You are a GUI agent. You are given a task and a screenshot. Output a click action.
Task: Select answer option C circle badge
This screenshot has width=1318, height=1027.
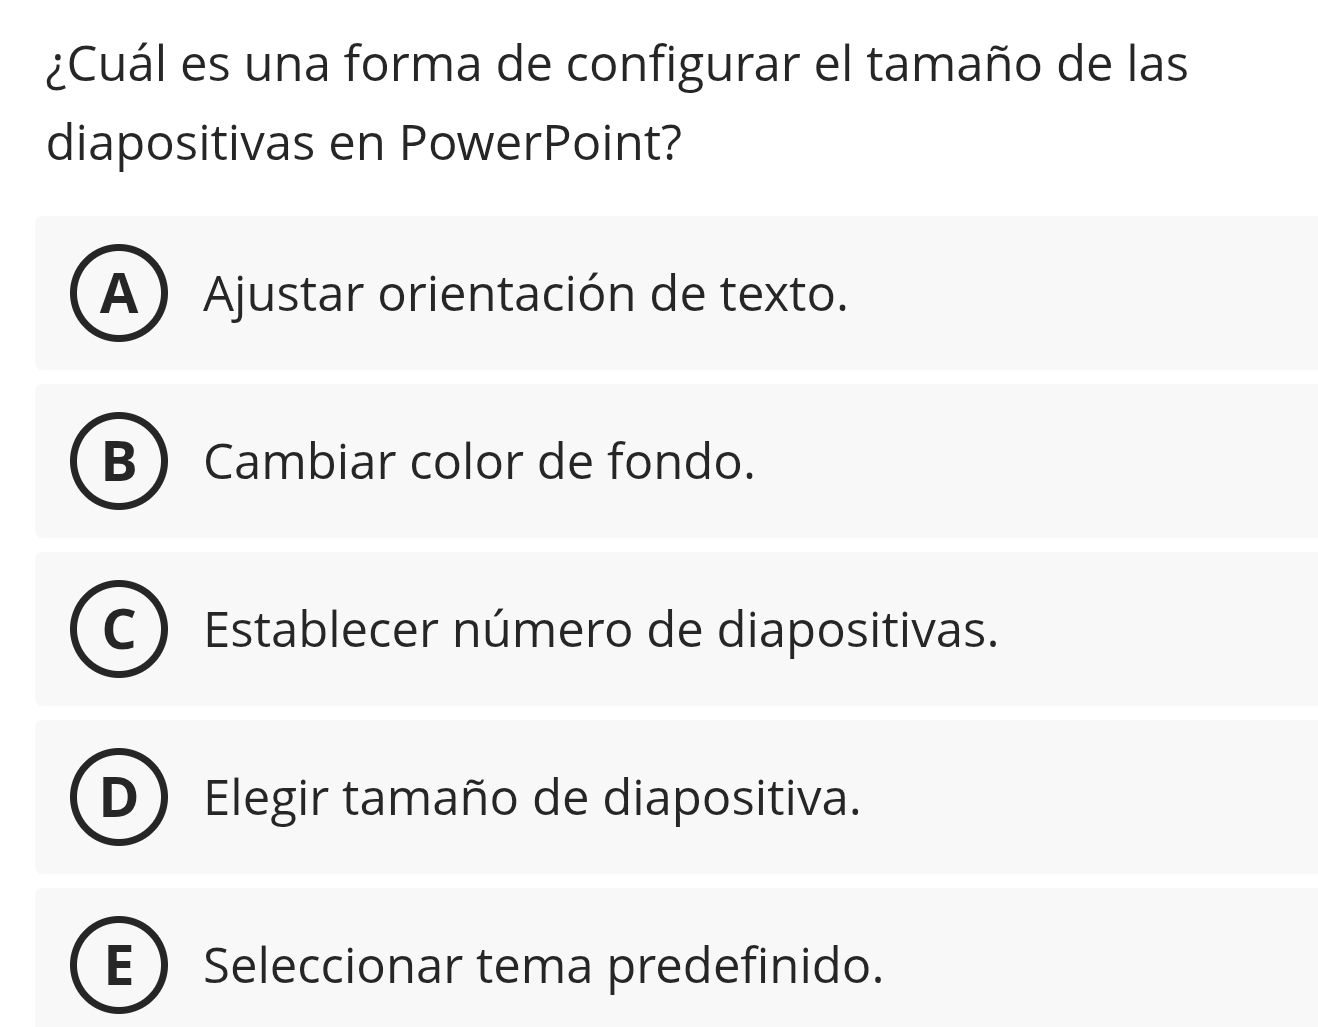click(x=119, y=630)
